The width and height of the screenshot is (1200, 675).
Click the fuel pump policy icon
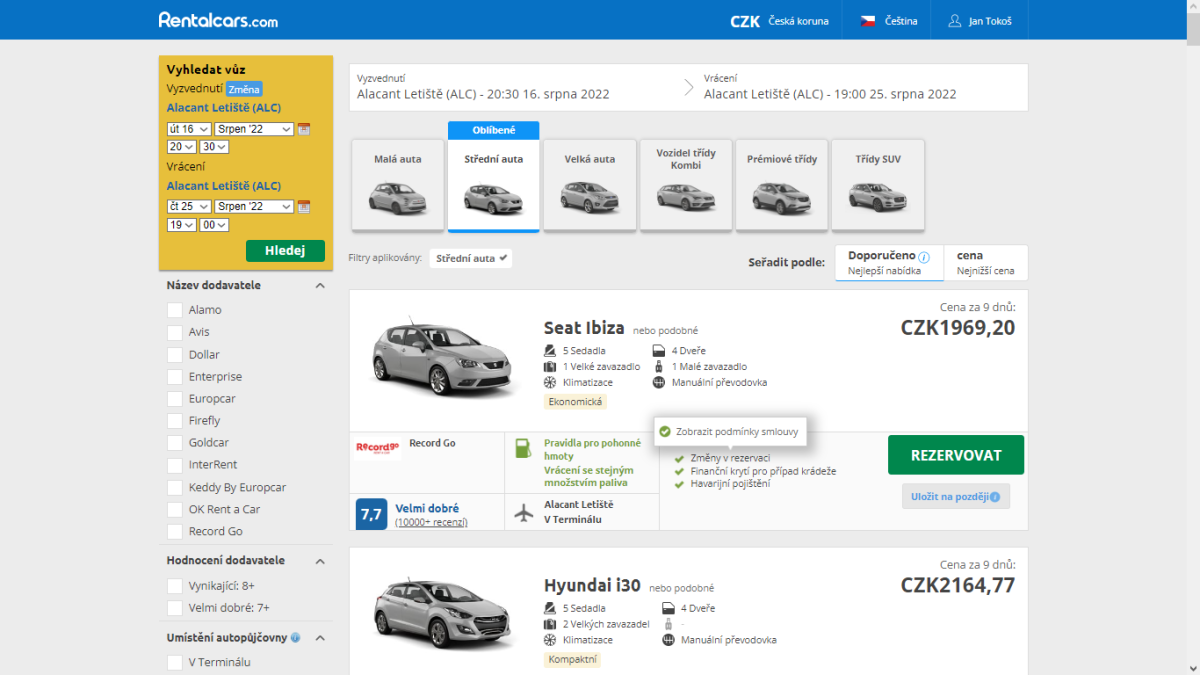[522, 449]
